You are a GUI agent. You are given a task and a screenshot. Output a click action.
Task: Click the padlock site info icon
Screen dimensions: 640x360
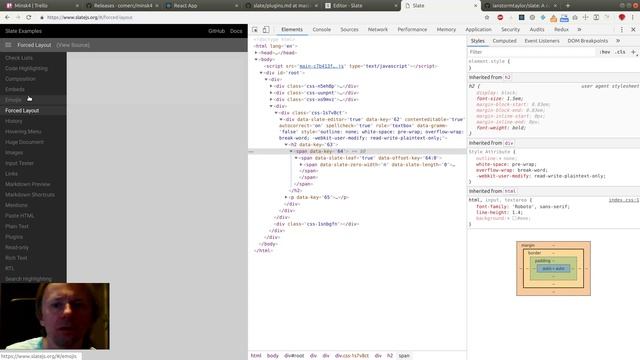pyautogui.click(x=42, y=18)
